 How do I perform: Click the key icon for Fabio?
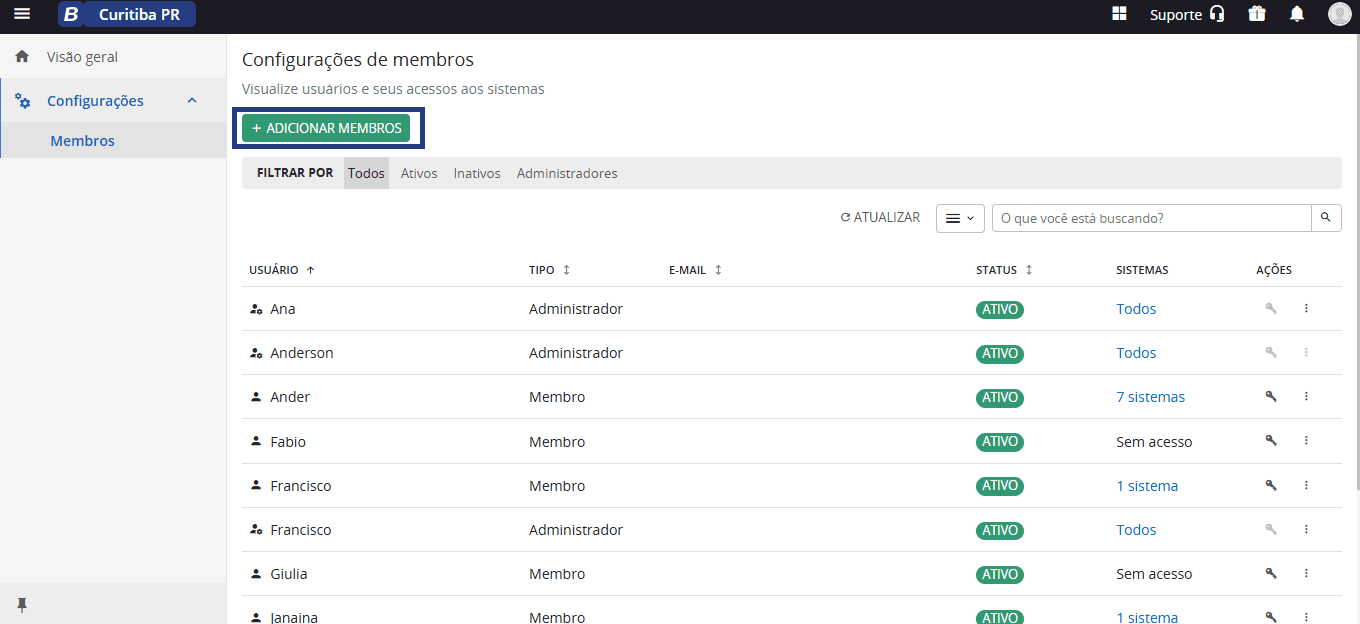(1271, 441)
